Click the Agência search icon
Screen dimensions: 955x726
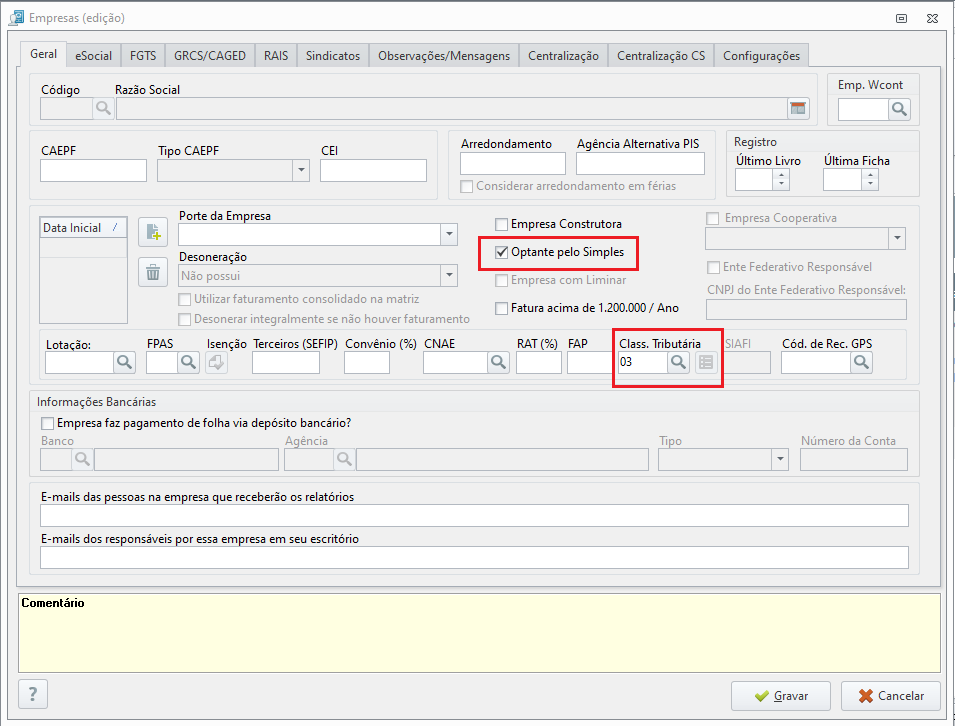[x=344, y=459]
